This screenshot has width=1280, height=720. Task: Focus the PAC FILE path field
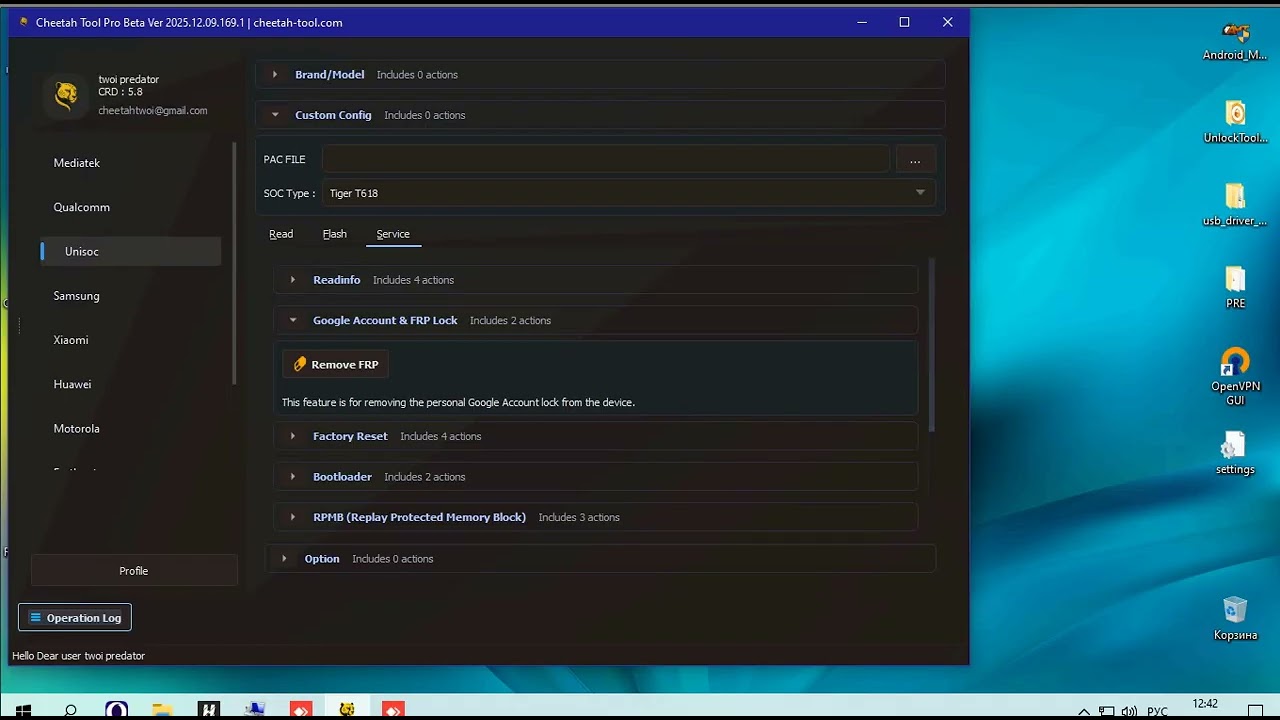click(606, 160)
